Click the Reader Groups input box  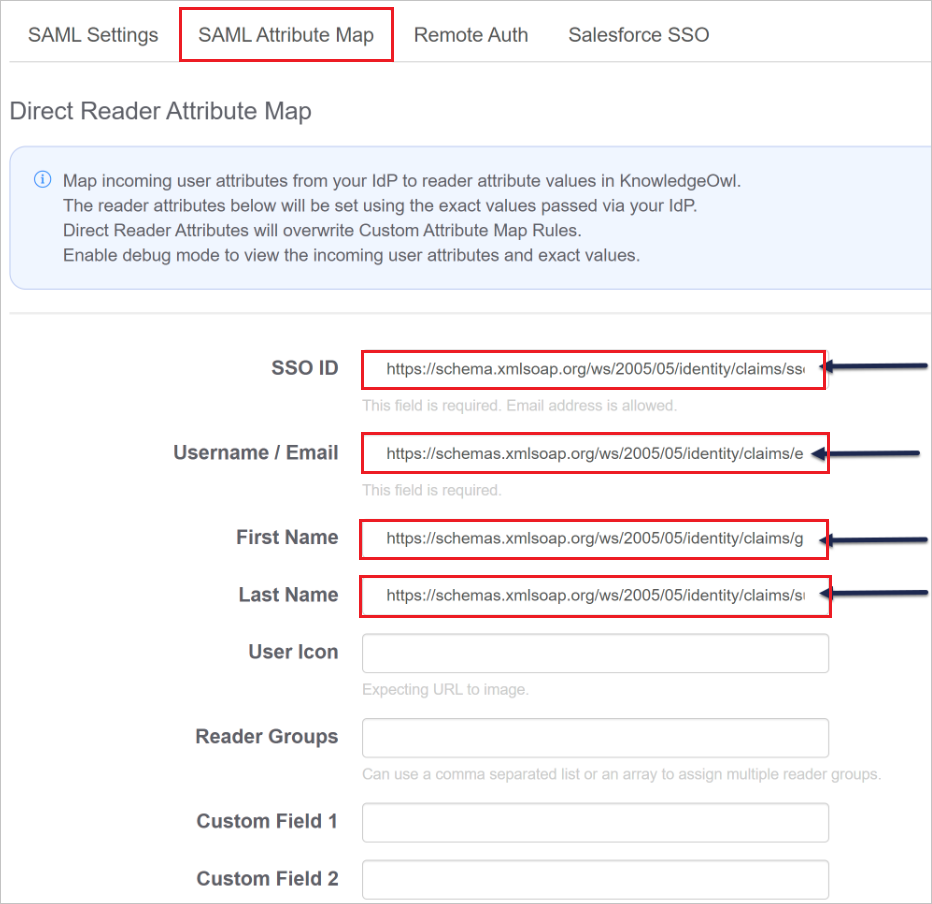coord(595,738)
